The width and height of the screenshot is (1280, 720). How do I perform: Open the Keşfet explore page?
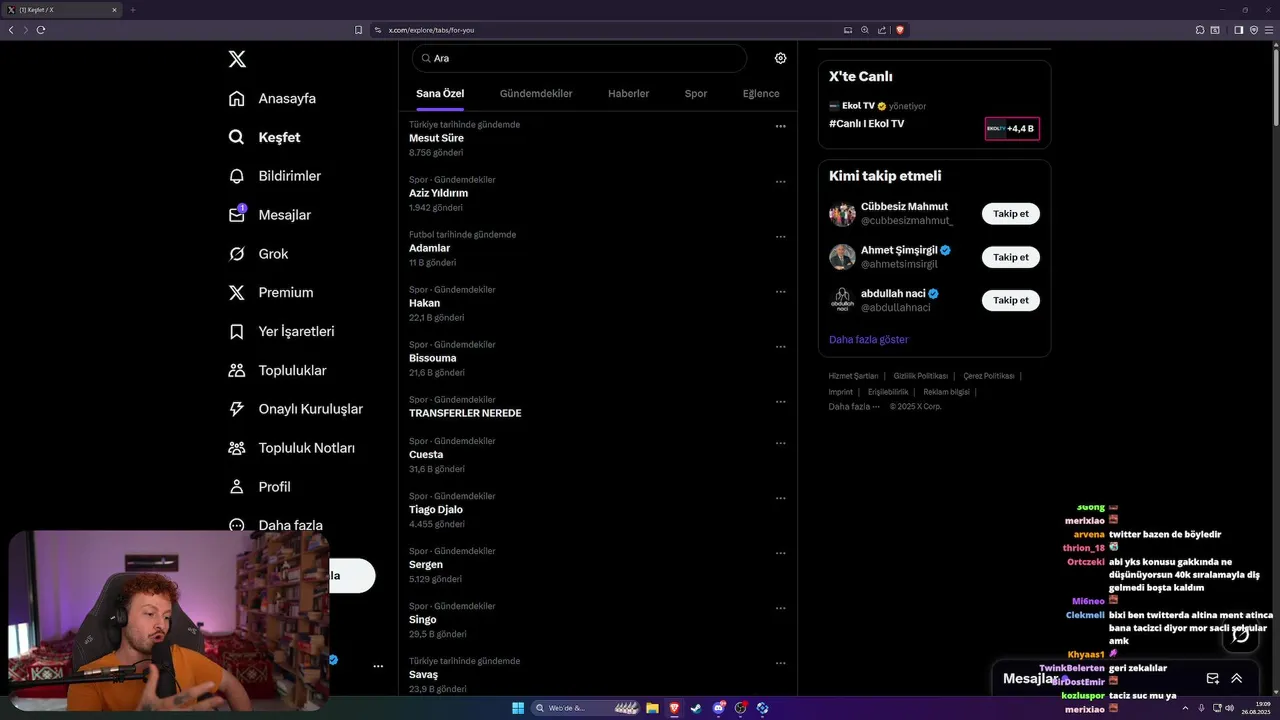(x=264, y=137)
